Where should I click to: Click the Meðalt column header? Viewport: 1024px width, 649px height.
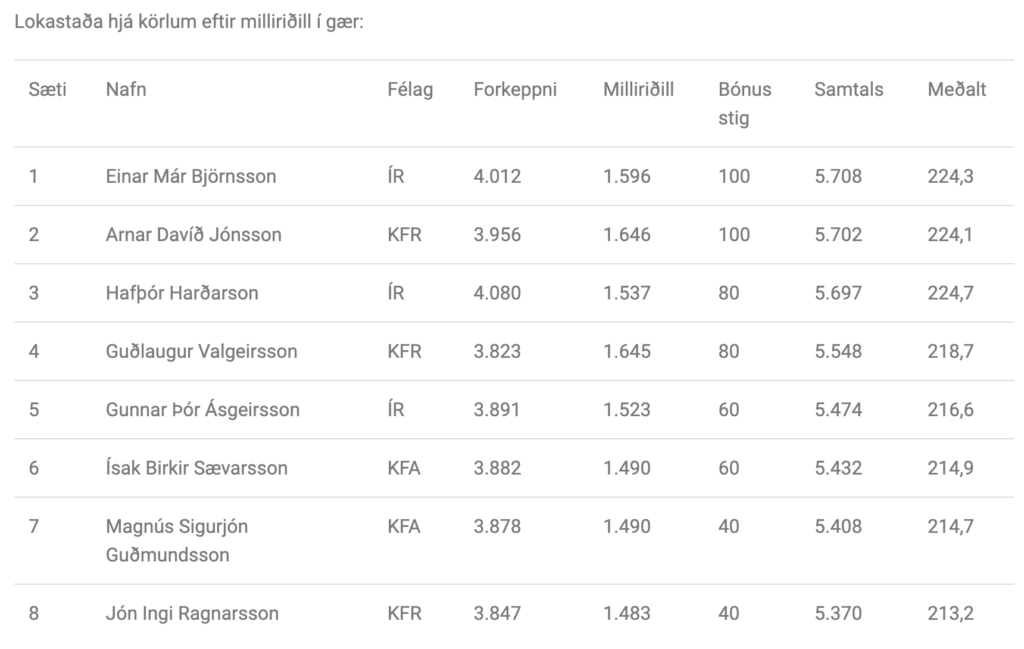pos(957,89)
